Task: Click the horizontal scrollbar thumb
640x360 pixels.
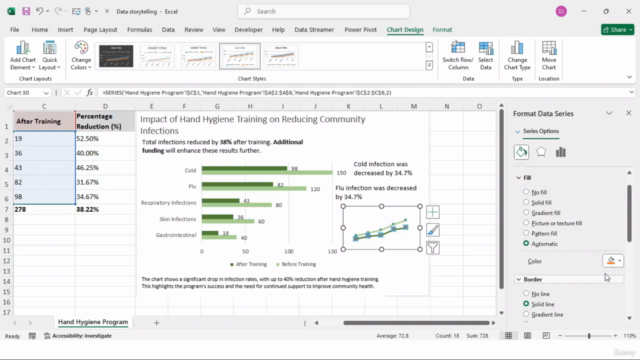Action: tap(416, 323)
